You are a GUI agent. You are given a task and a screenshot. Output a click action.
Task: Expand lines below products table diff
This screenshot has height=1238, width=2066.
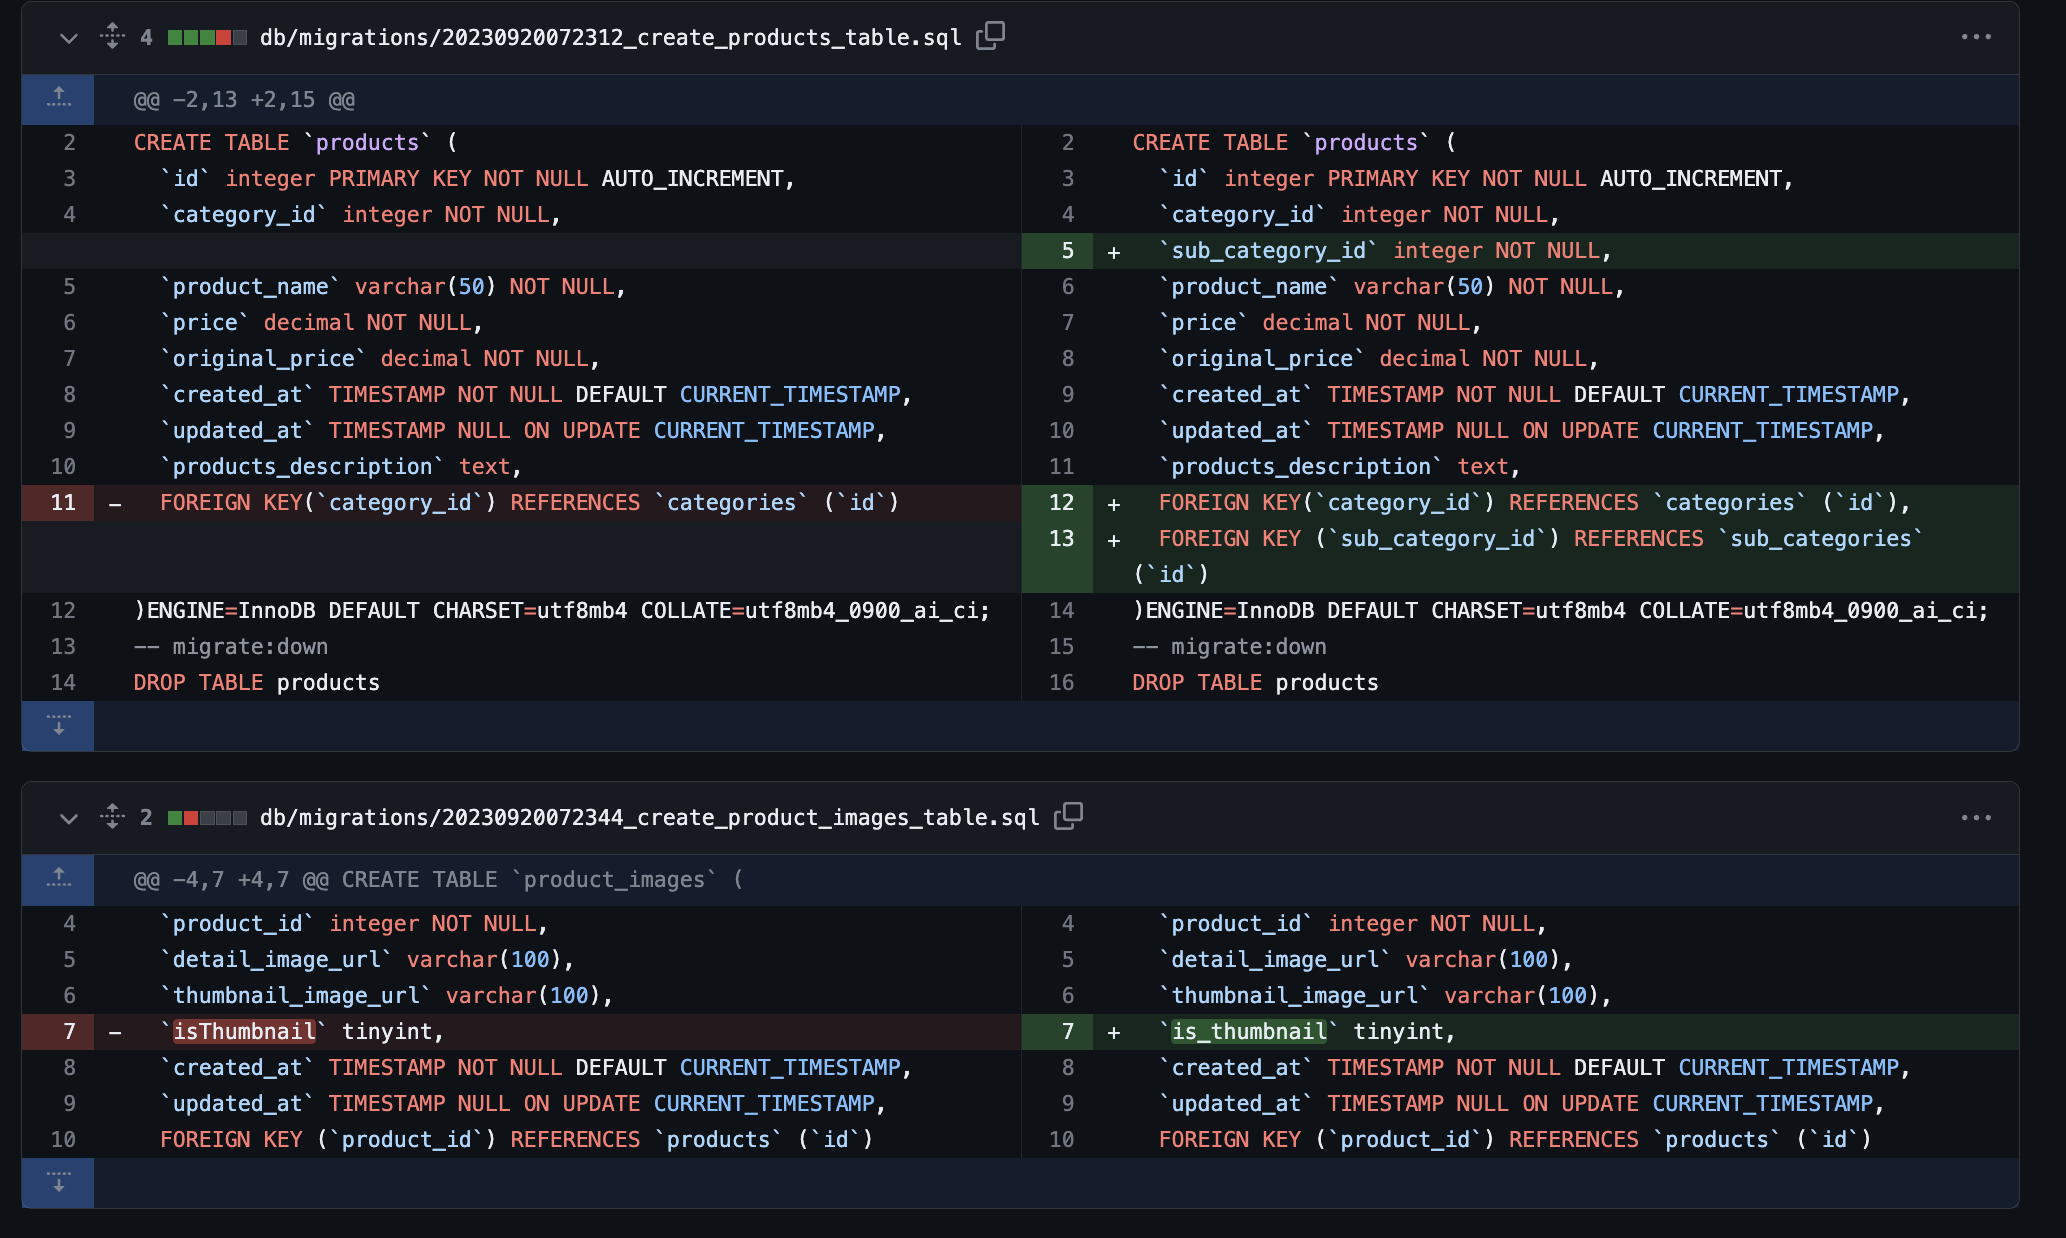tap(58, 725)
